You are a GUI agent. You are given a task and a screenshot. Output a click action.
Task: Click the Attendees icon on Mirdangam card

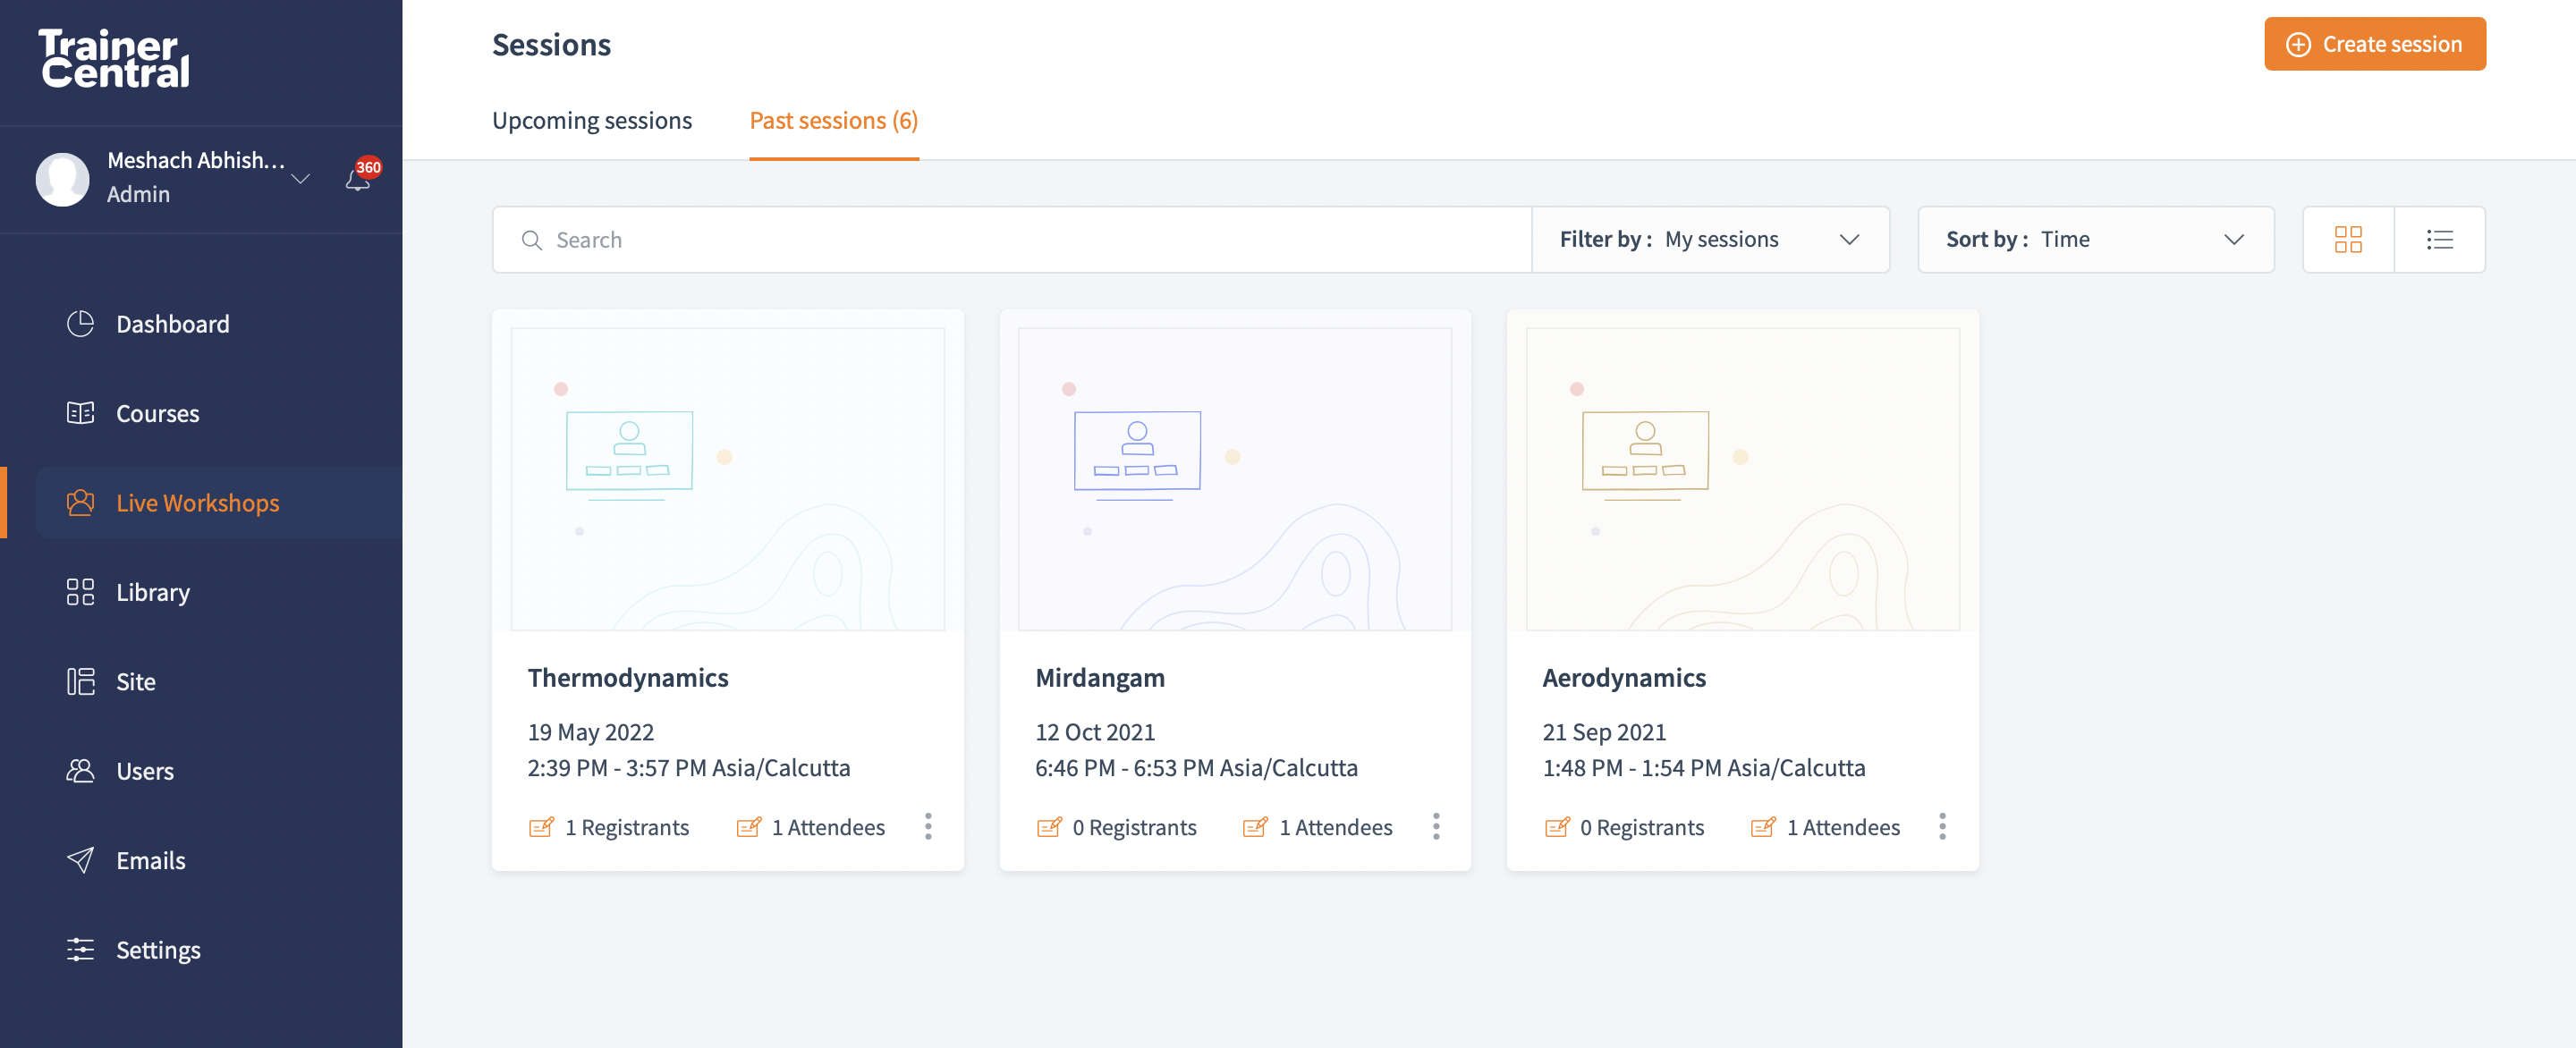coord(1255,827)
